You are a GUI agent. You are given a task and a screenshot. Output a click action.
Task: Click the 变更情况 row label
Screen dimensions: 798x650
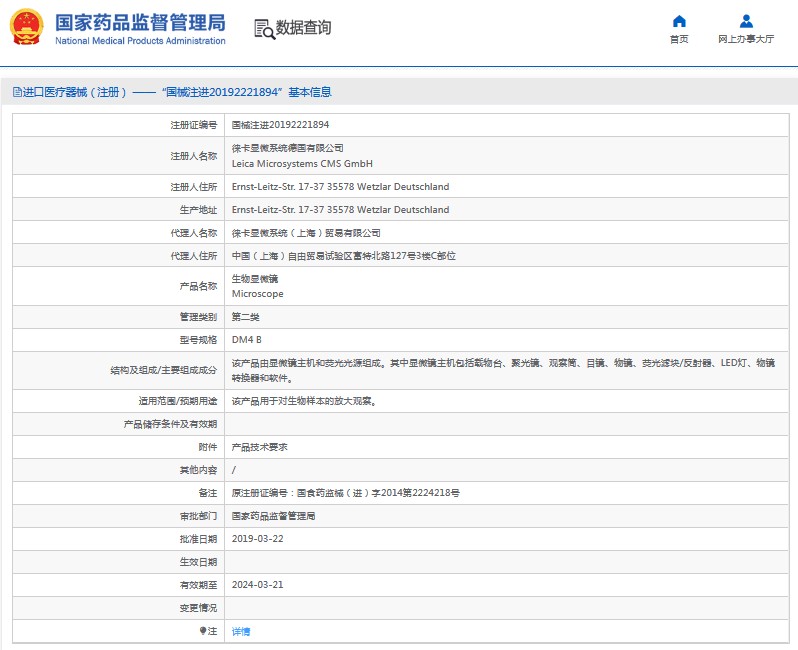[198, 608]
